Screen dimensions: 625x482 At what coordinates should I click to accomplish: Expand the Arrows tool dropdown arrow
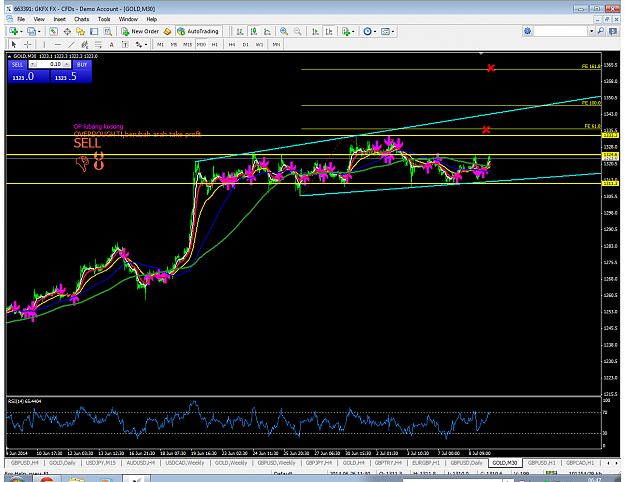tap(145, 45)
